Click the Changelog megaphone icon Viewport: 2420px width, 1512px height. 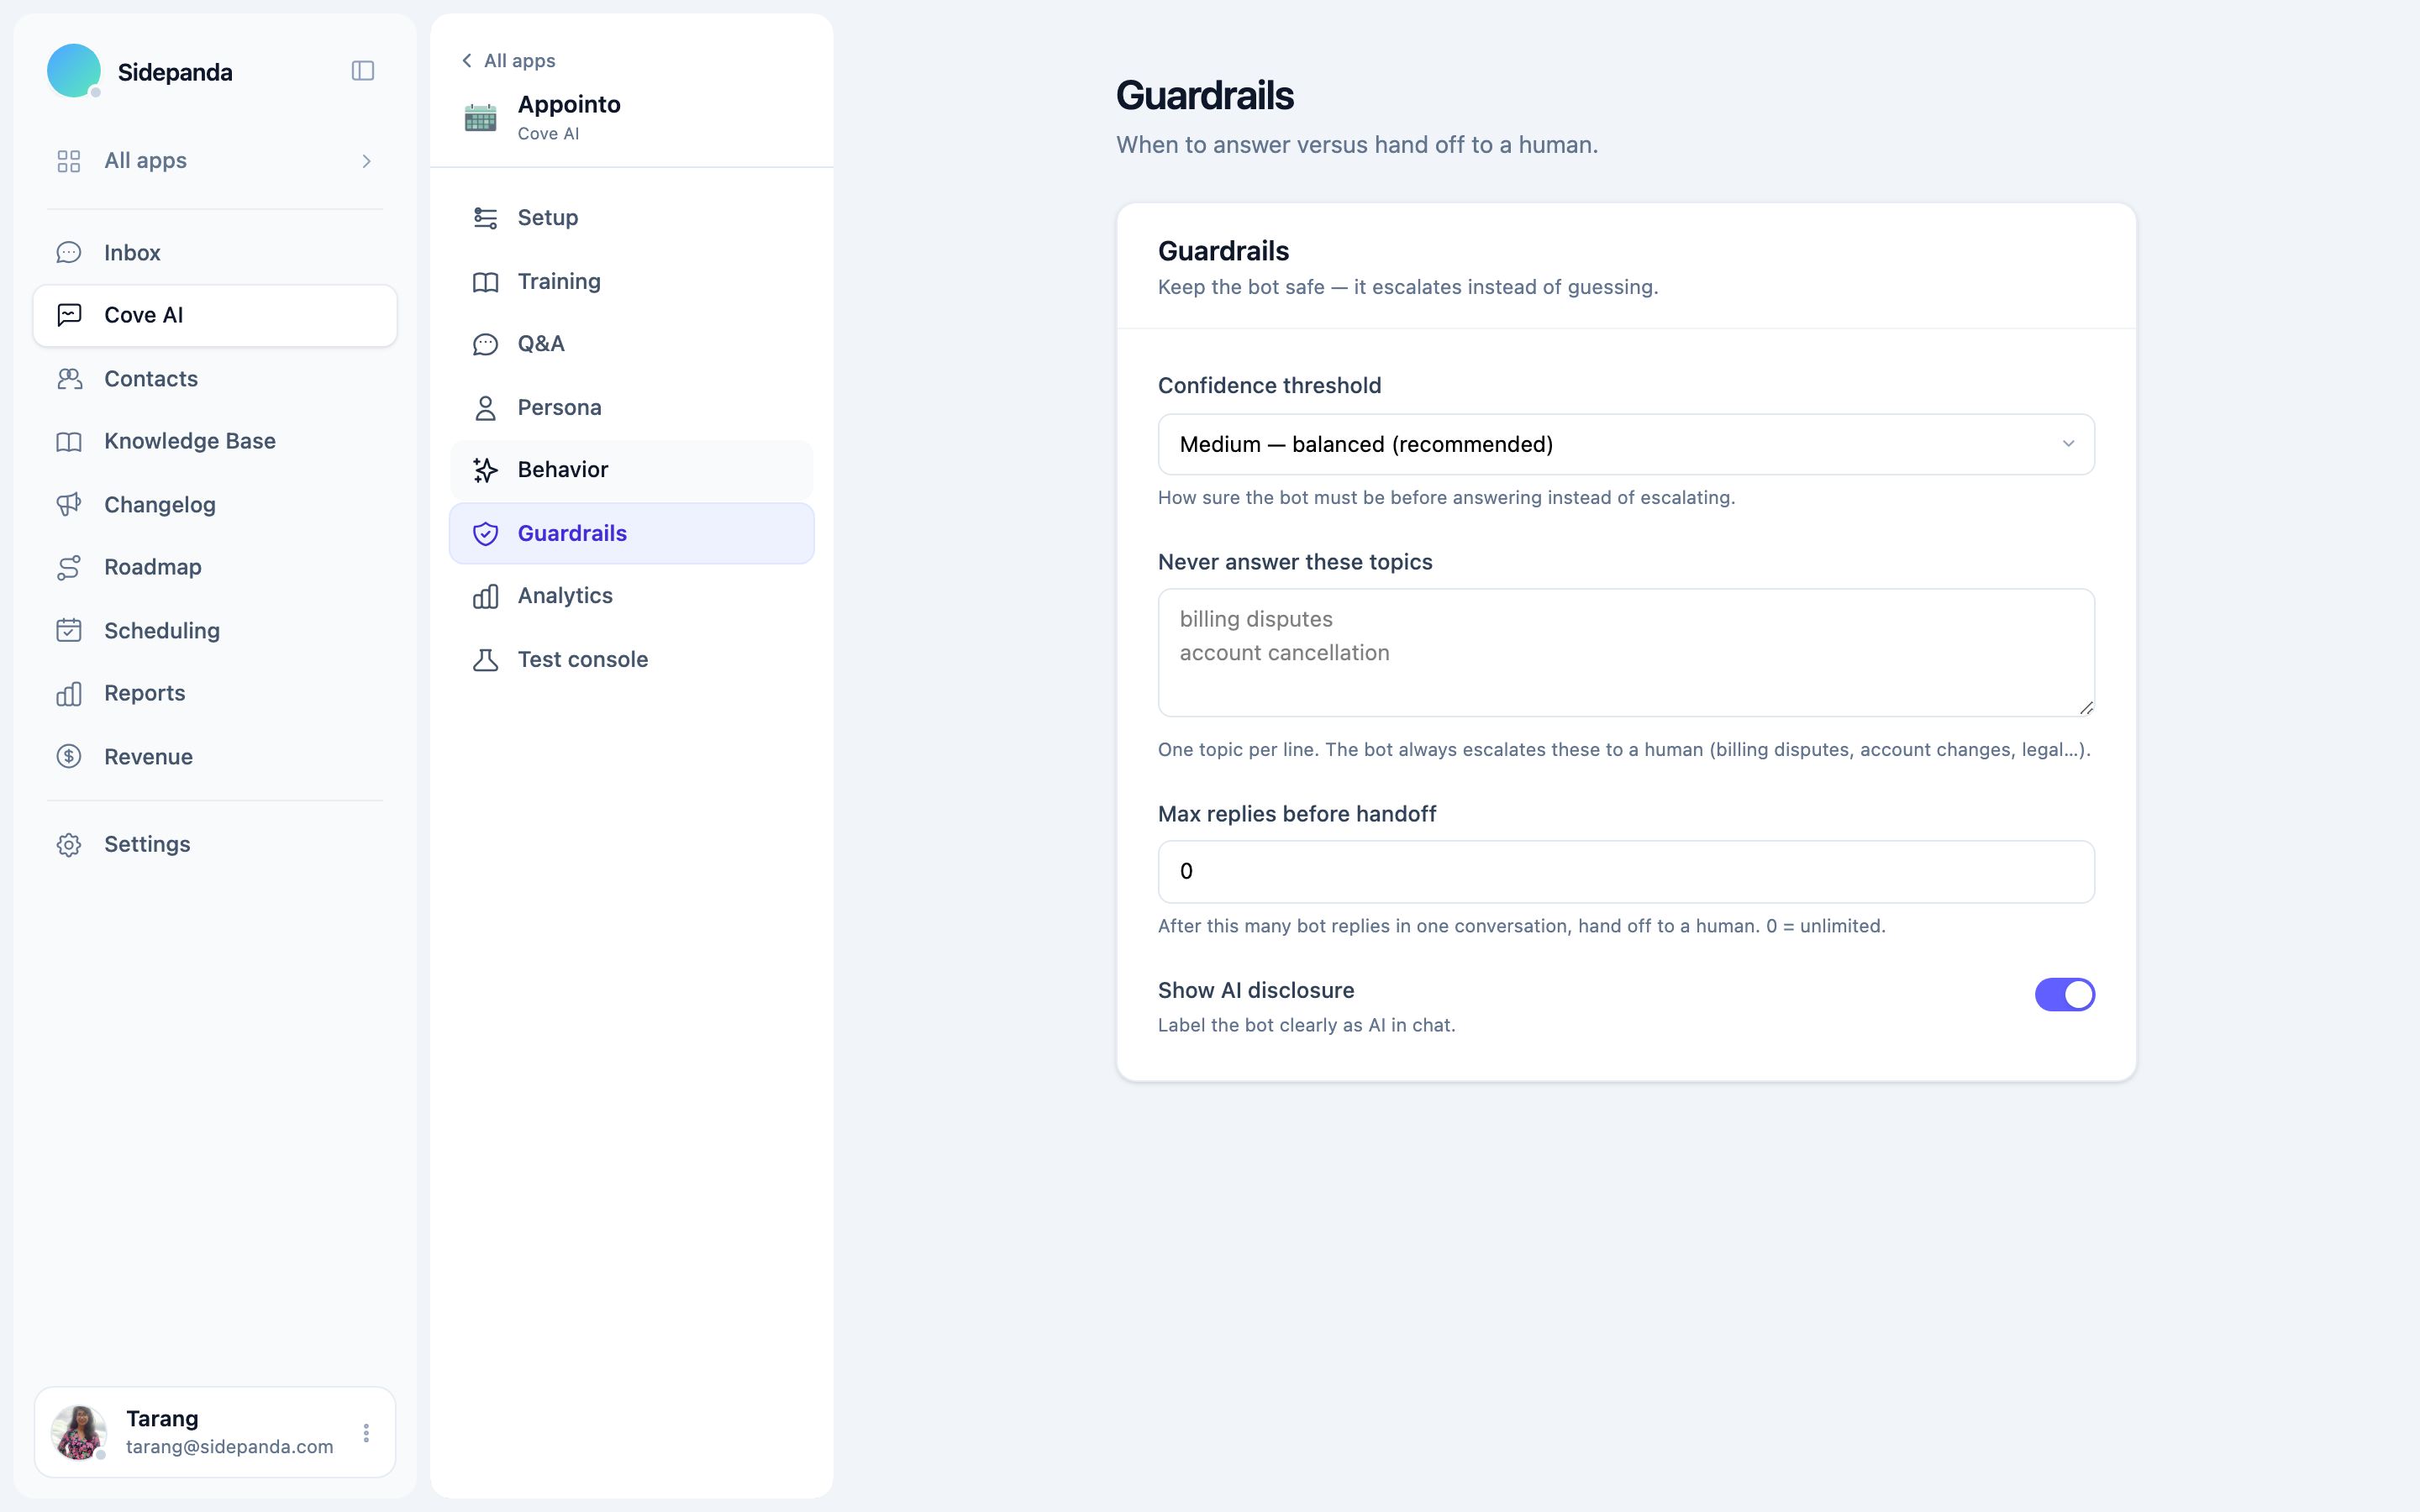click(x=69, y=505)
